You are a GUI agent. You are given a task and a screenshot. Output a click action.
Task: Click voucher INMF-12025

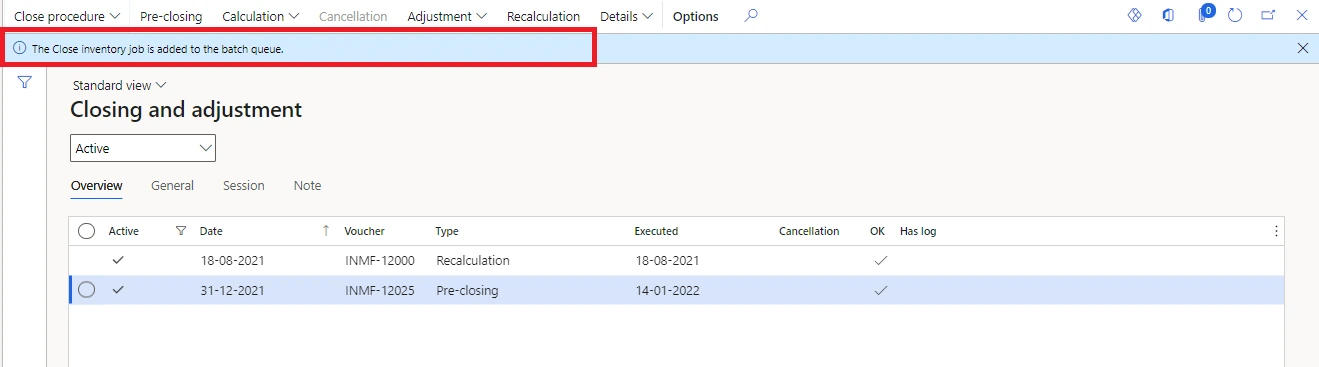tap(380, 290)
